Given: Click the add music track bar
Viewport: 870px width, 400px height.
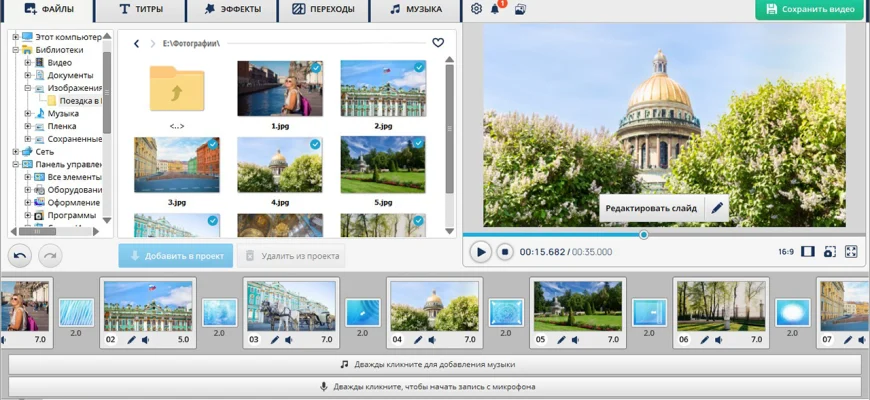Looking at the screenshot, I should (x=434, y=364).
